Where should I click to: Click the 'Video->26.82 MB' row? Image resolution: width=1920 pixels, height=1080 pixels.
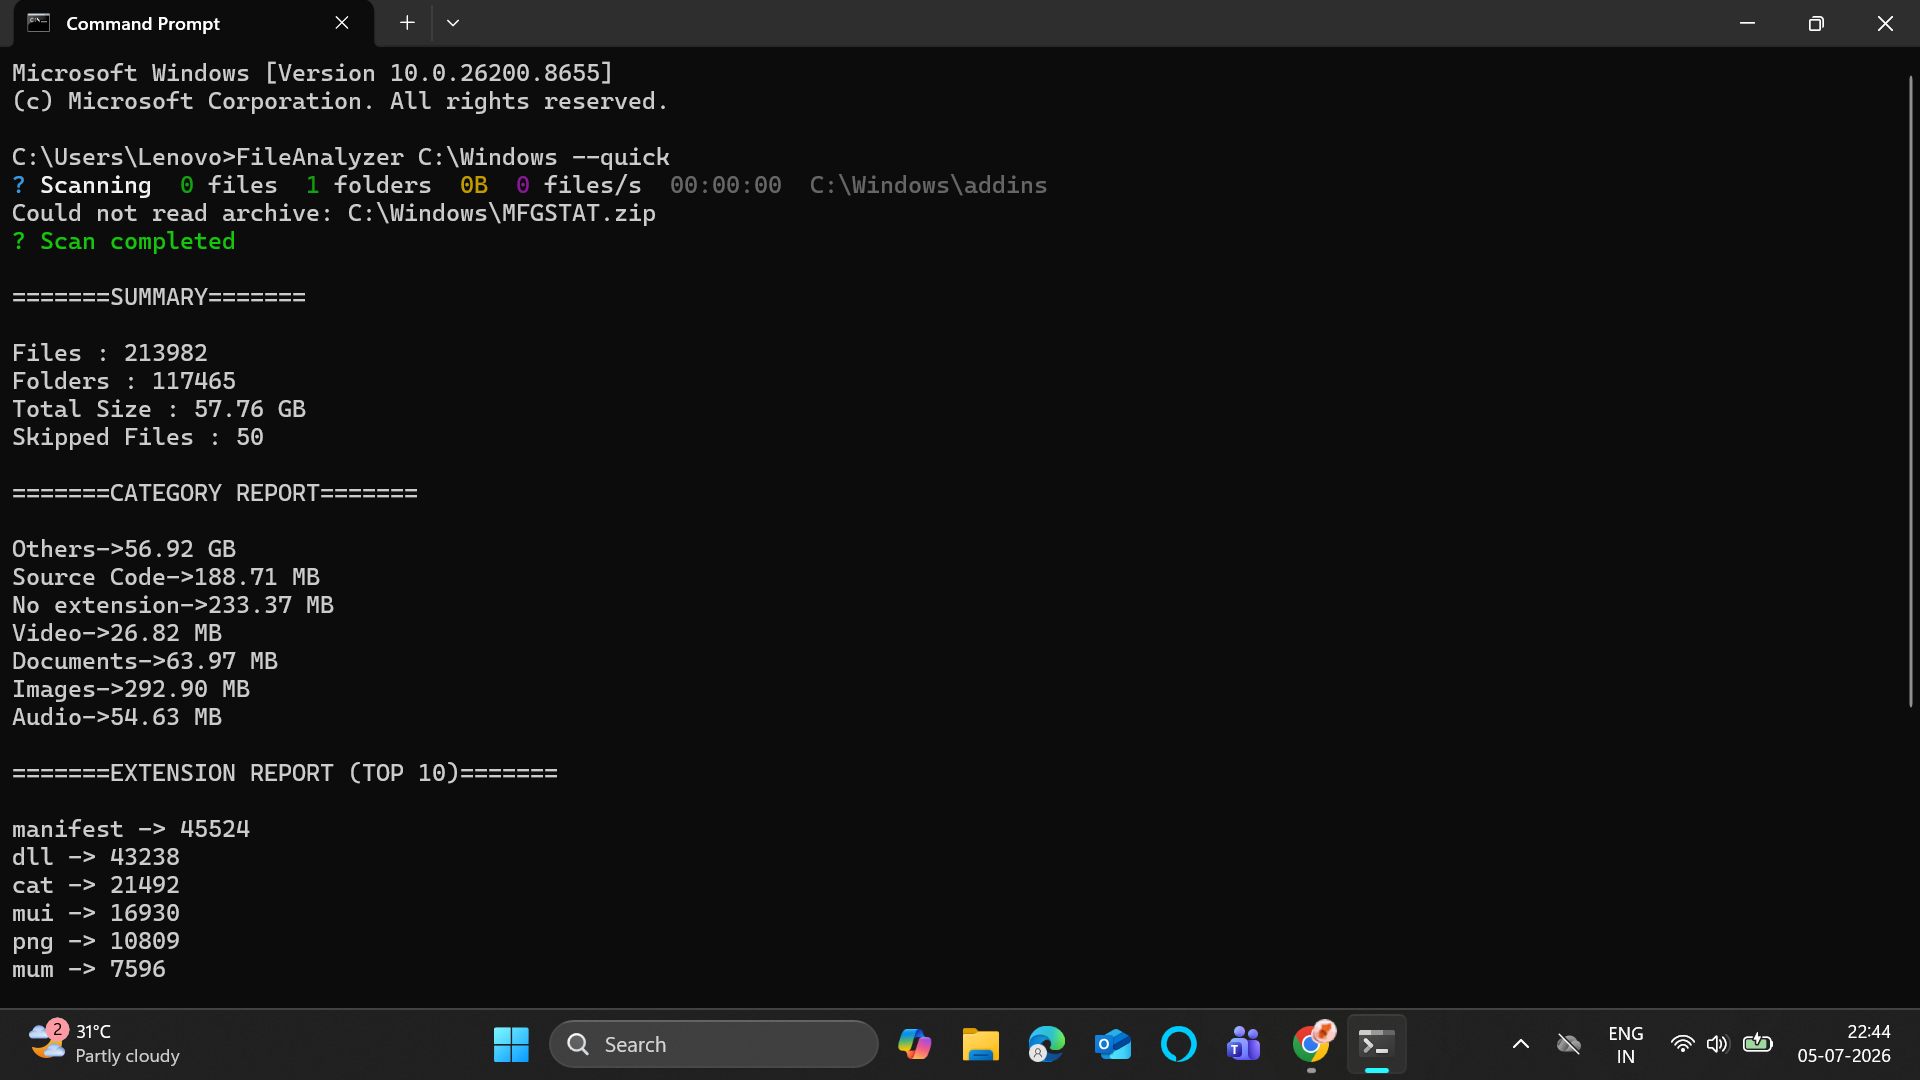pos(117,633)
